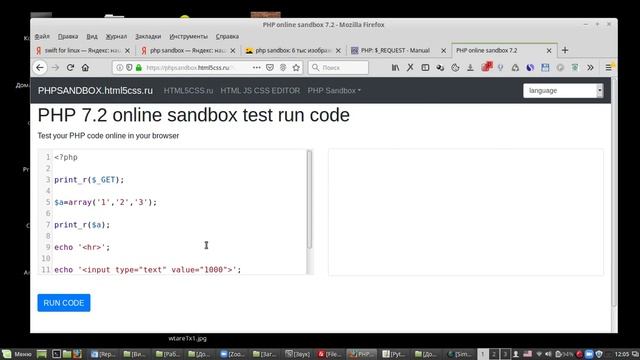Bookmark this page with the star icon
Viewport: 640px width, 360px height.
click(x=296, y=68)
